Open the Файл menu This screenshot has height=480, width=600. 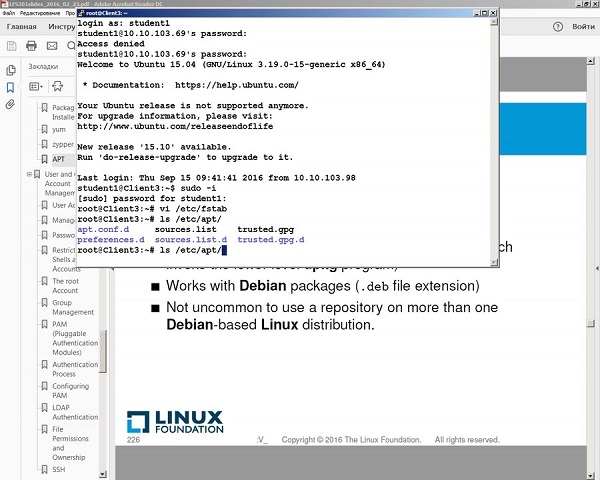(x=9, y=12)
